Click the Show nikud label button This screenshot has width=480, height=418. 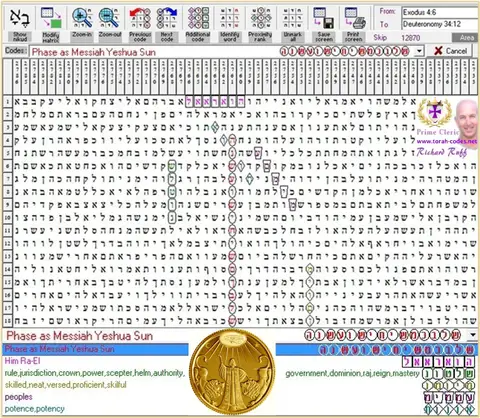pyautogui.click(x=20, y=37)
